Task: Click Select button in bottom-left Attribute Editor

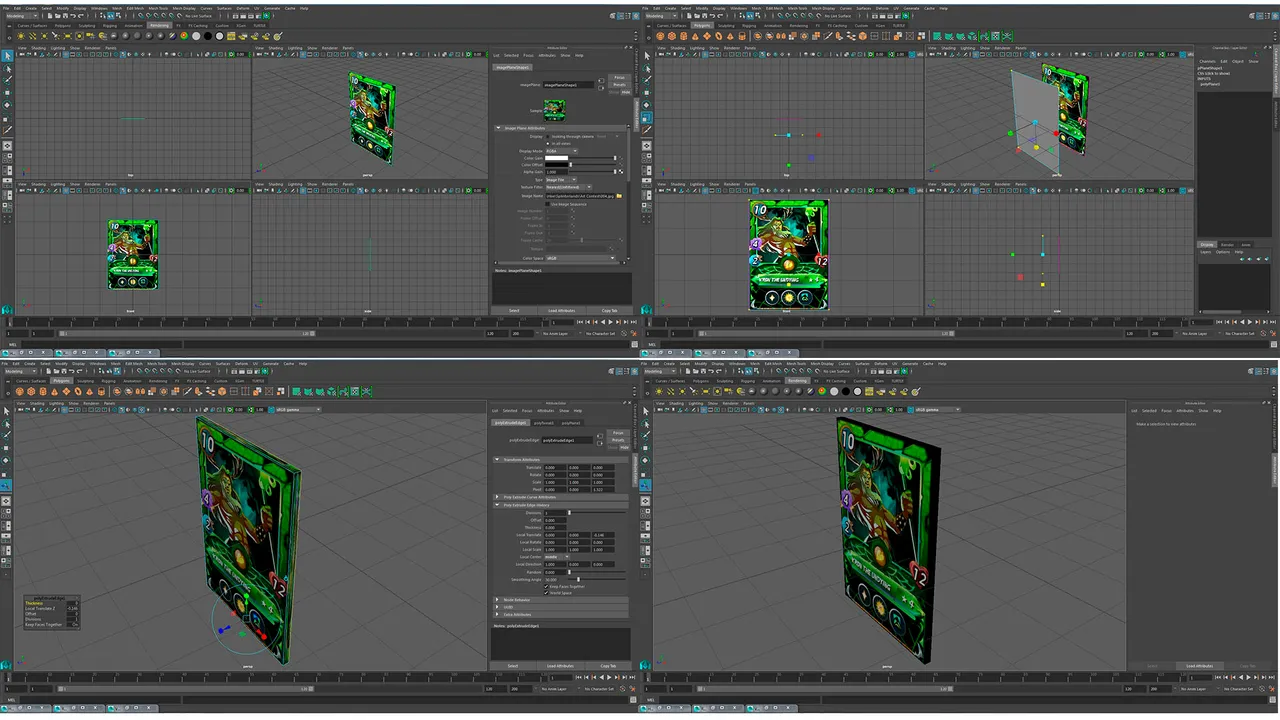Action: [513, 666]
